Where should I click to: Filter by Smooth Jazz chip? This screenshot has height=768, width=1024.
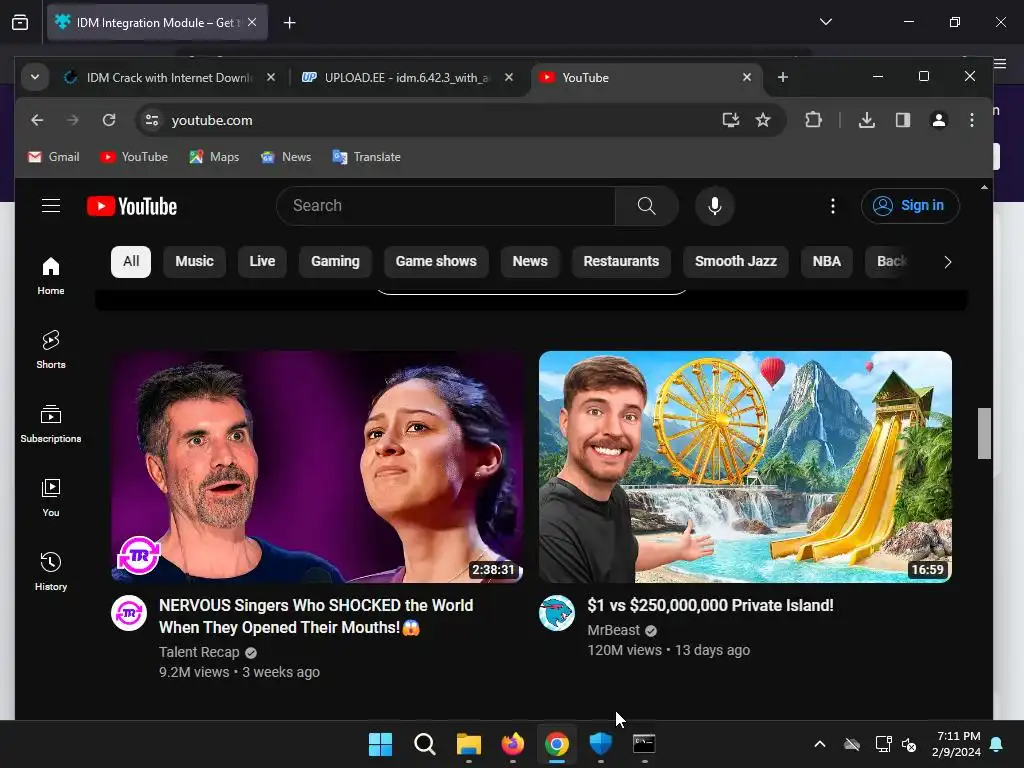(735, 261)
